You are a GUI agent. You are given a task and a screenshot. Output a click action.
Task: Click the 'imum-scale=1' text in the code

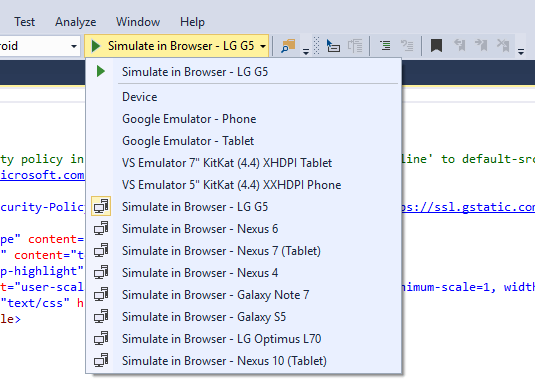point(448,287)
